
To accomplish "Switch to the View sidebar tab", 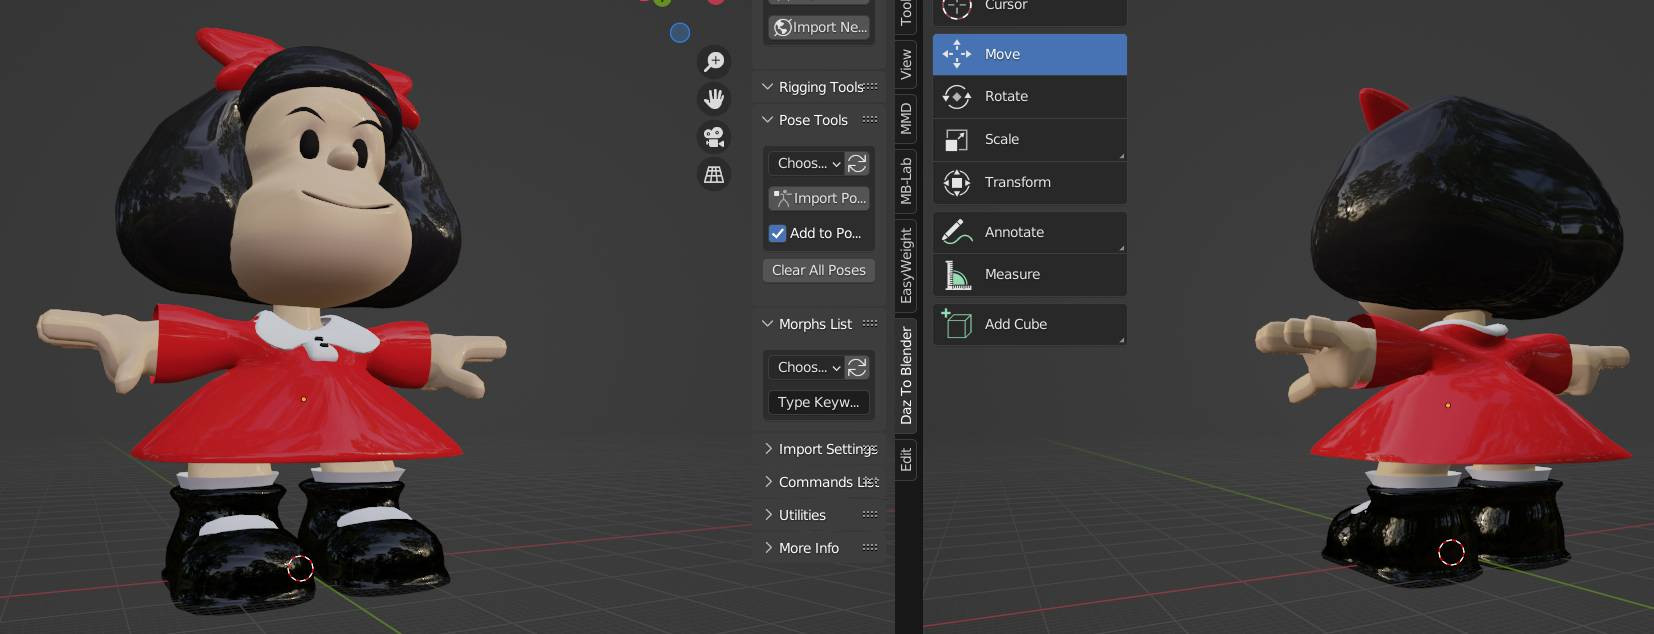I will click(906, 64).
